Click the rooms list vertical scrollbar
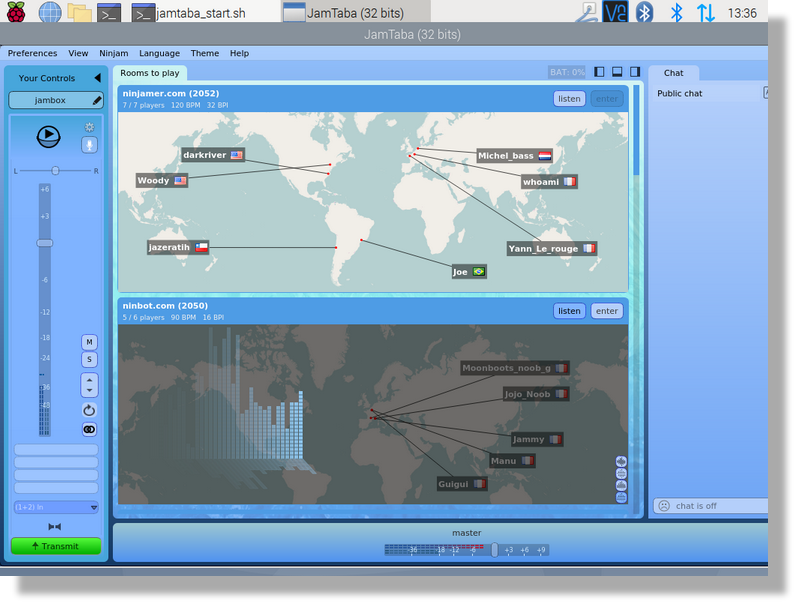The image size is (795, 603). click(636, 299)
